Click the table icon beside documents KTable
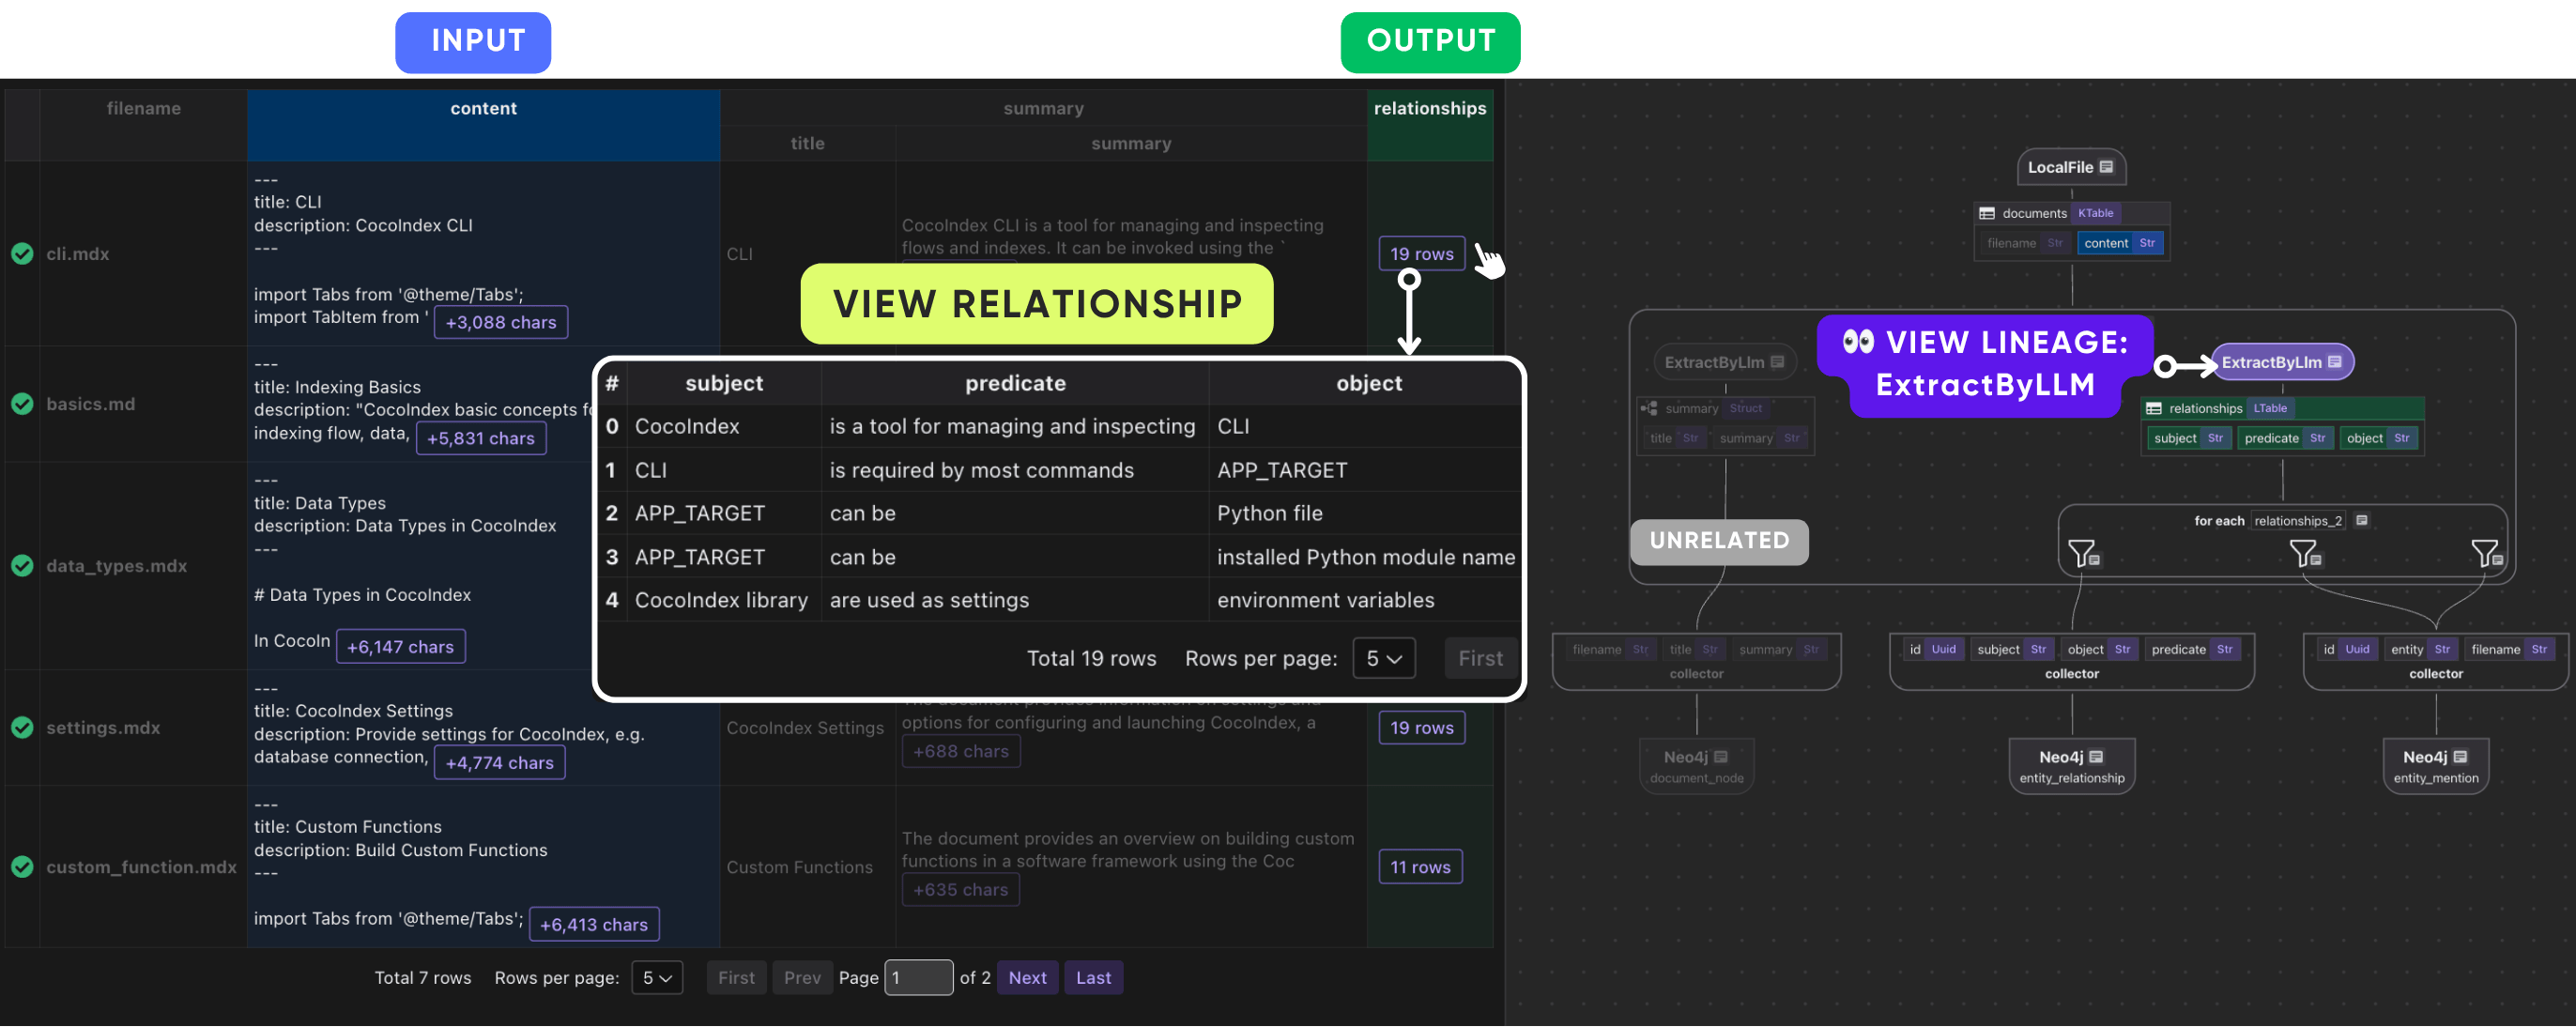Image resolution: width=2576 pixels, height=1027 pixels. coord(1987,213)
